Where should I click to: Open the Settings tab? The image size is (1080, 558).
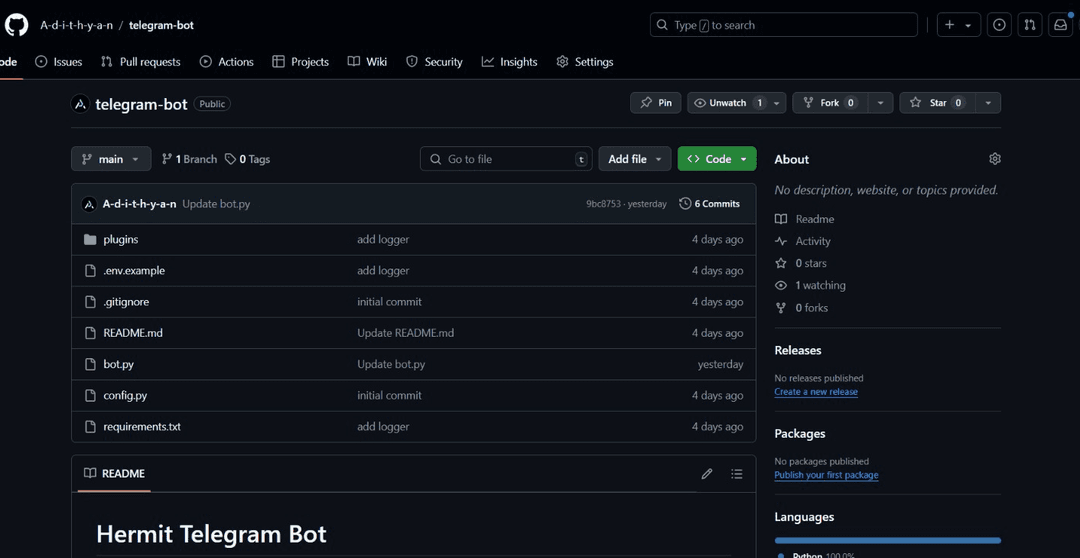[x=585, y=62]
